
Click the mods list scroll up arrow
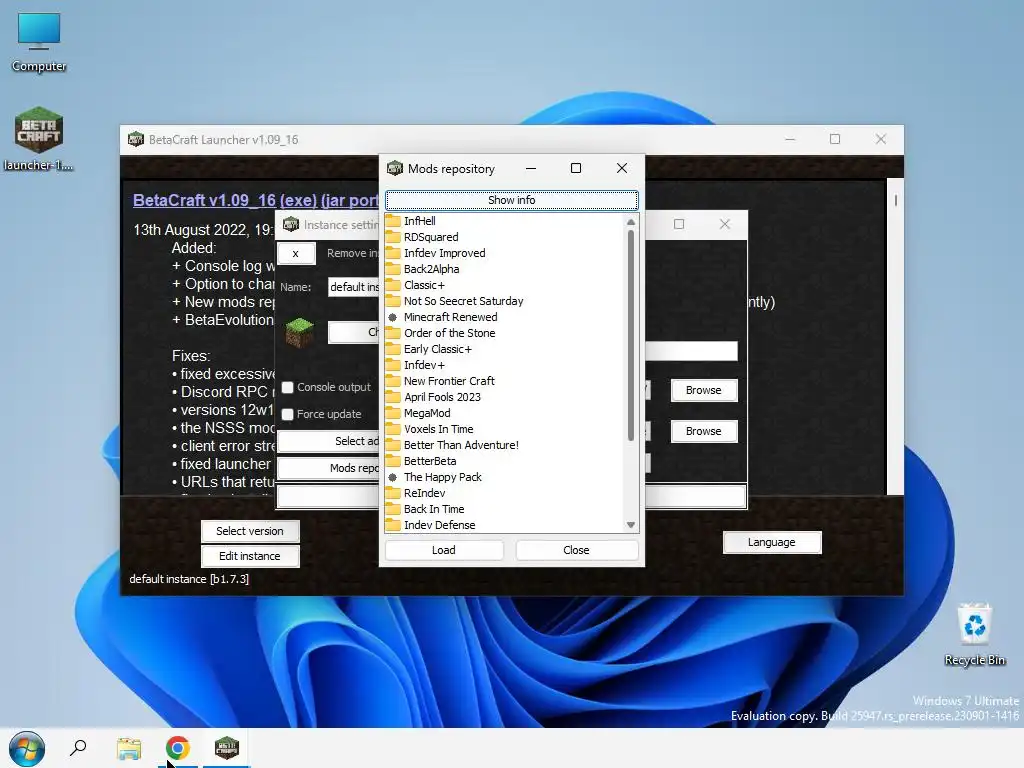coord(630,222)
